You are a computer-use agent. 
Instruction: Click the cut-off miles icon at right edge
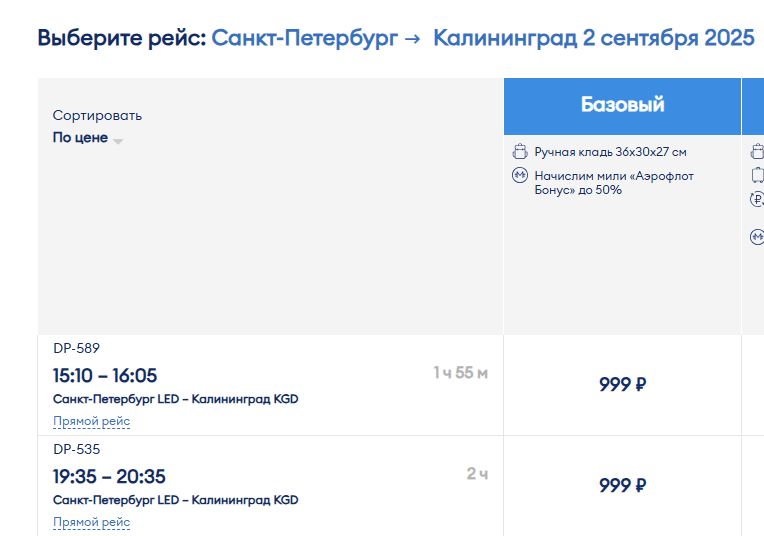(x=757, y=237)
